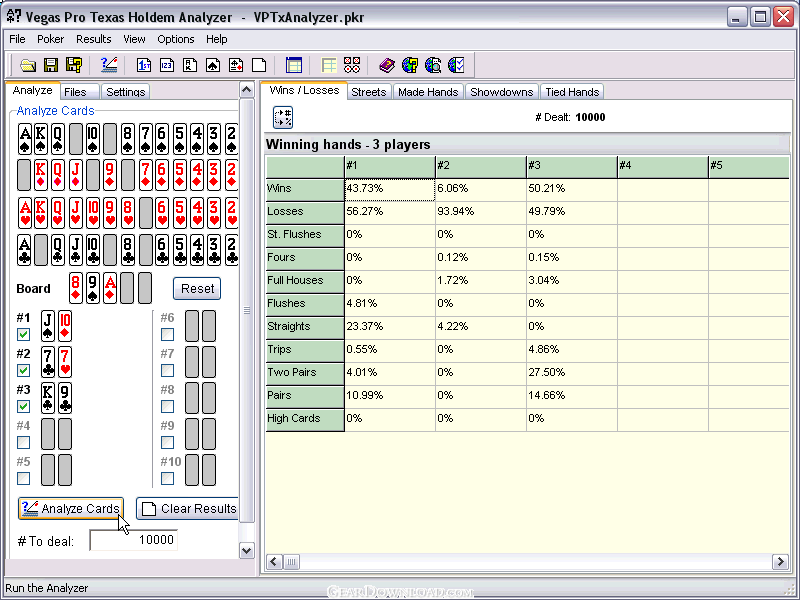Click the Clear Results button
800x600 pixels.
tap(188, 509)
